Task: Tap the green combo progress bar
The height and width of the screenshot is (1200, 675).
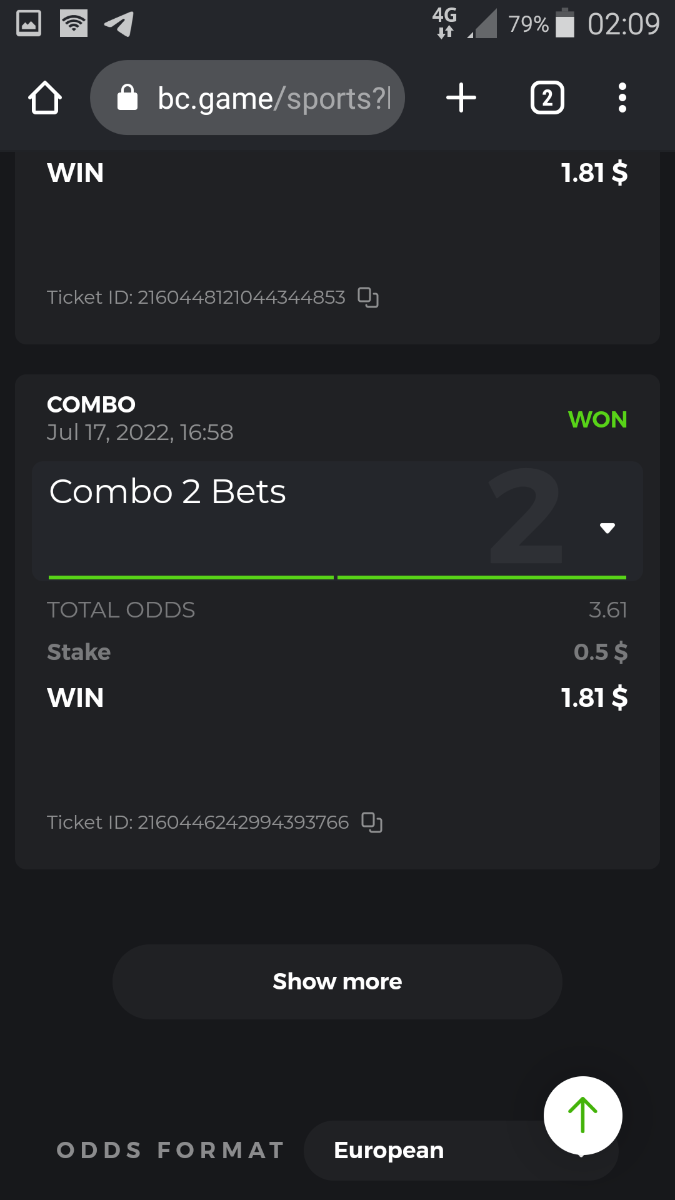Action: pyautogui.click(x=337, y=577)
